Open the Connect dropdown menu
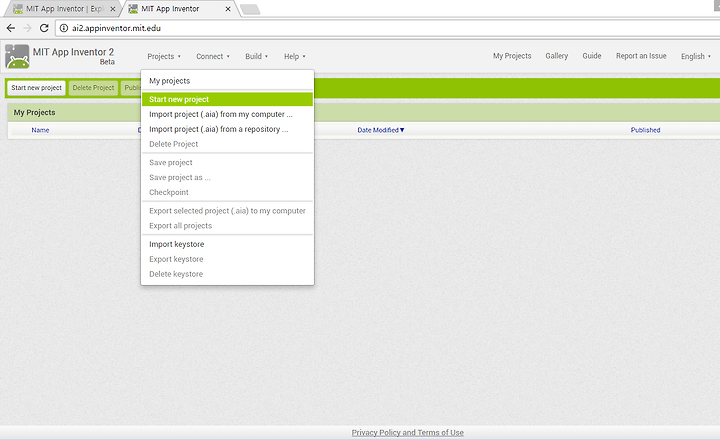720x440 pixels. click(x=213, y=56)
